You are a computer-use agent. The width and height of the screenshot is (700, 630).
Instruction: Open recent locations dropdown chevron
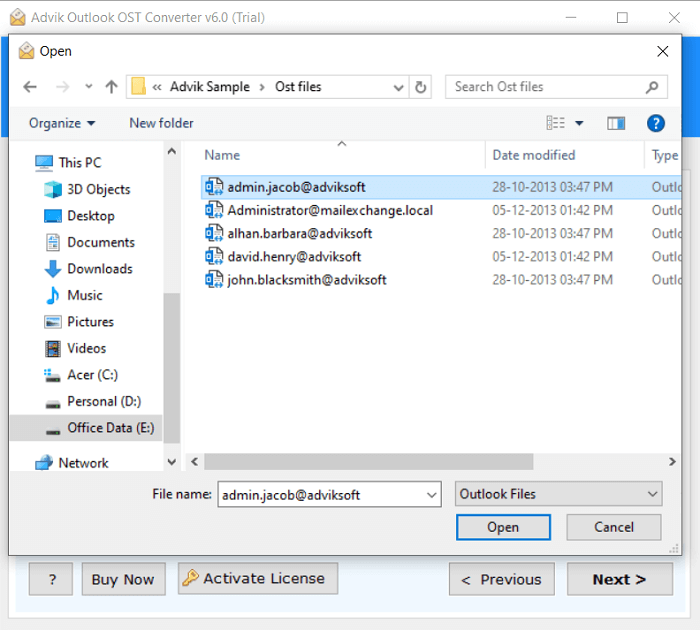[x=89, y=87]
